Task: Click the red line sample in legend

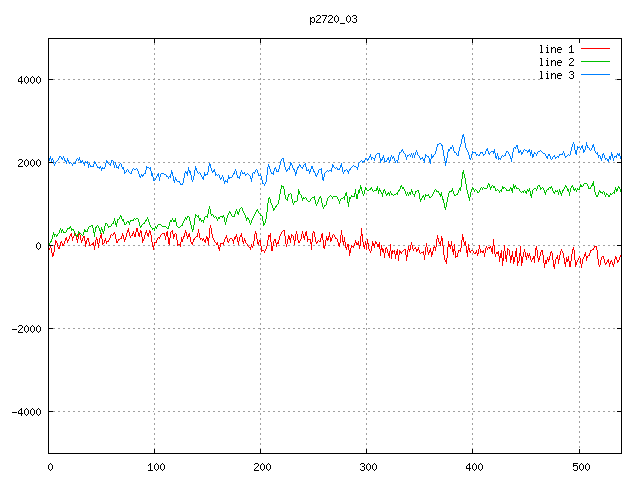Action: [595, 48]
